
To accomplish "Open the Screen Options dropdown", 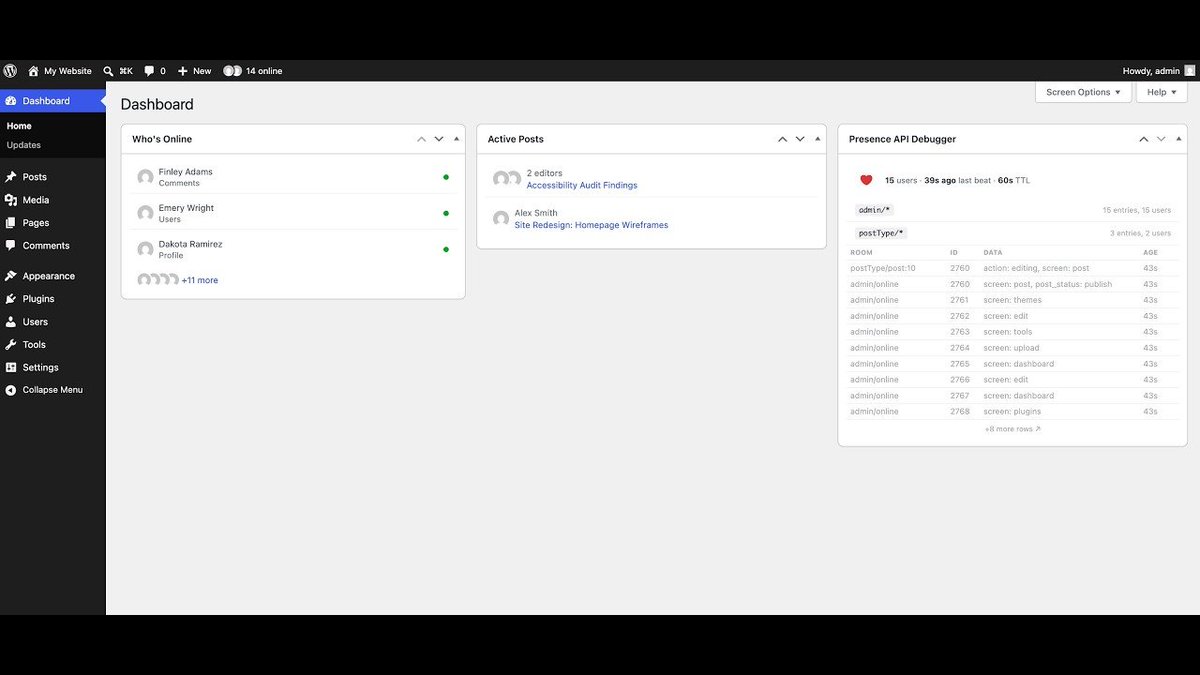I will pyautogui.click(x=1083, y=92).
